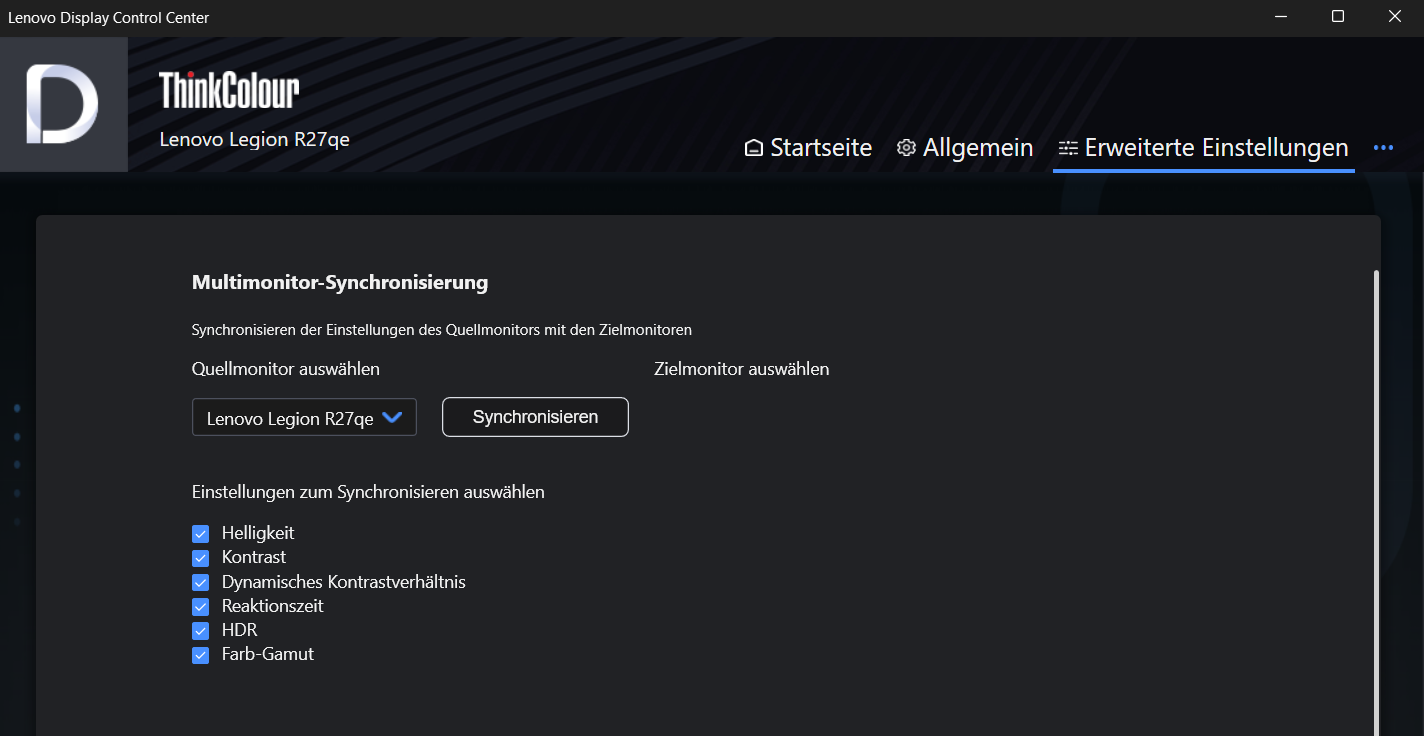Expand the Quellmonitor dropdown Lenovo Legion R27qe
Screen dimensions: 1424x736
pyautogui.click(x=304, y=417)
